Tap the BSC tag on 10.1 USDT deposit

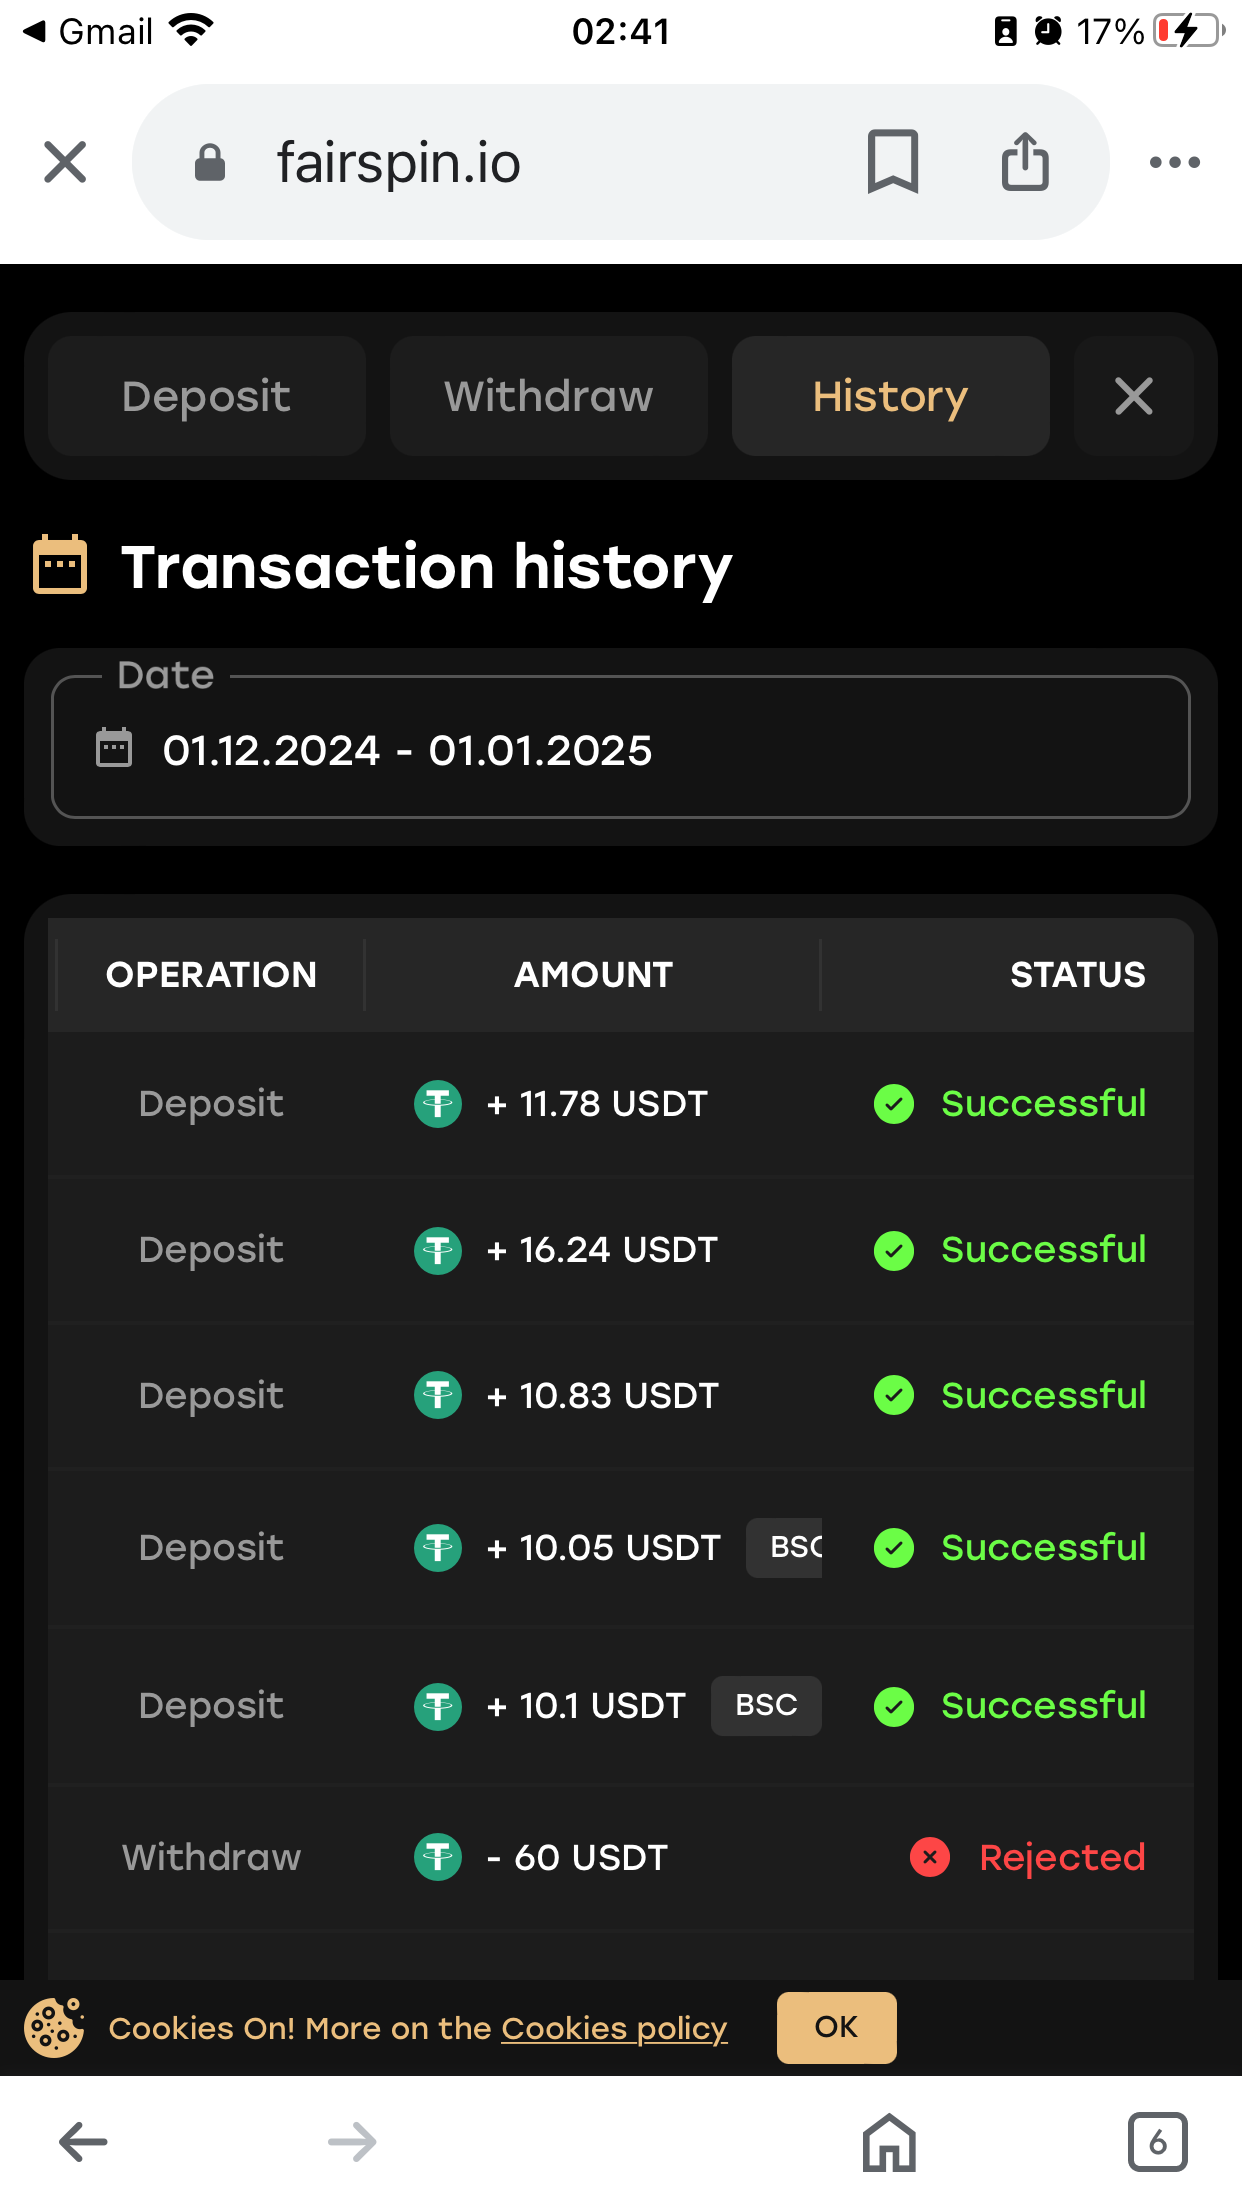pos(766,1705)
